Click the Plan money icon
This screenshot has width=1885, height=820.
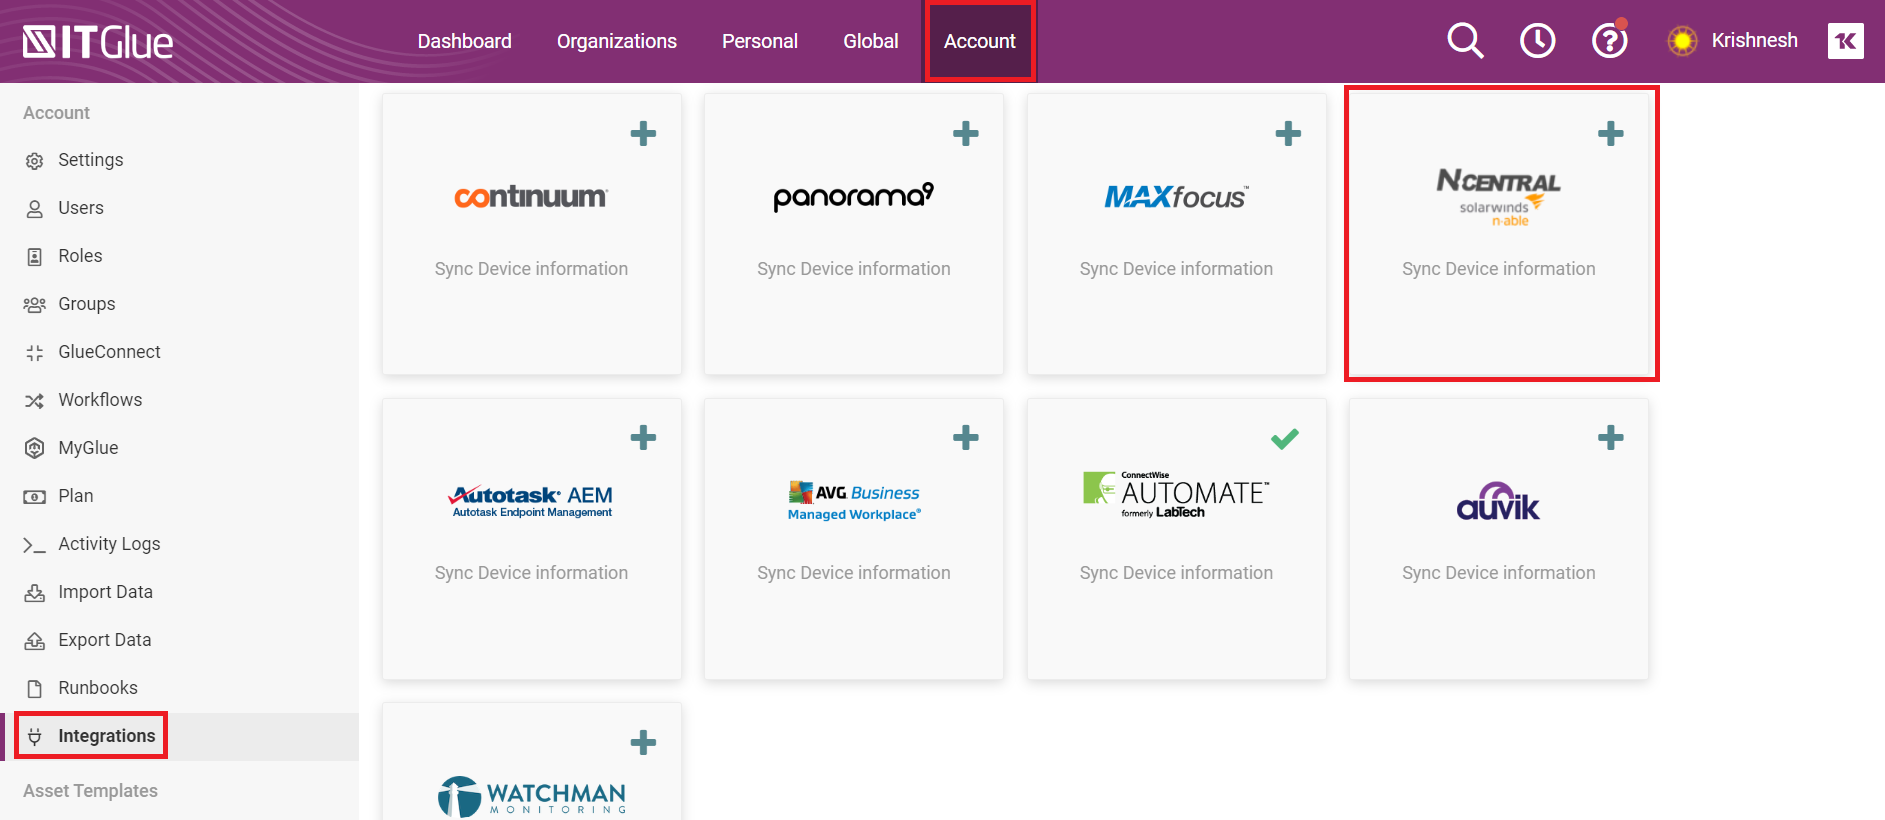(x=34, y=497)
